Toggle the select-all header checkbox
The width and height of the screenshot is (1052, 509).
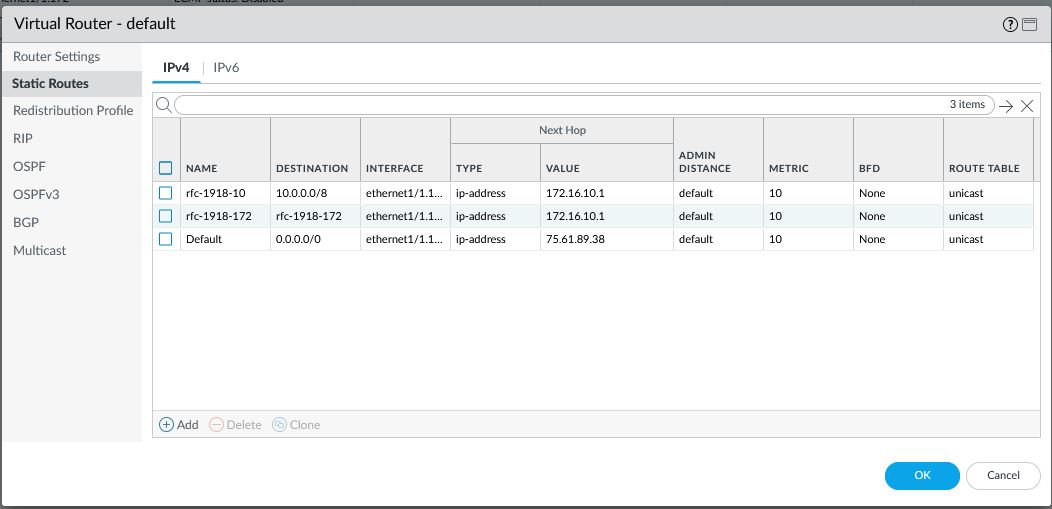click(x=166, y=168)
